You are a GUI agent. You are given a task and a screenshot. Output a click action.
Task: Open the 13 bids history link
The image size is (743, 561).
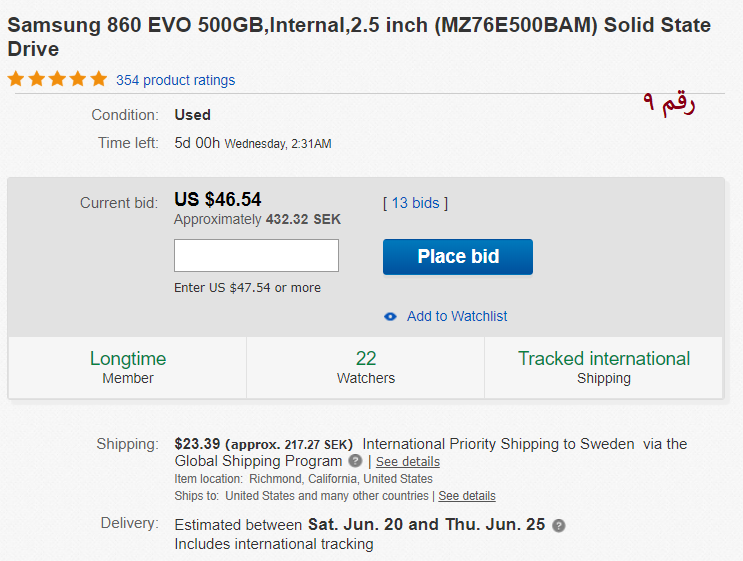415,203
